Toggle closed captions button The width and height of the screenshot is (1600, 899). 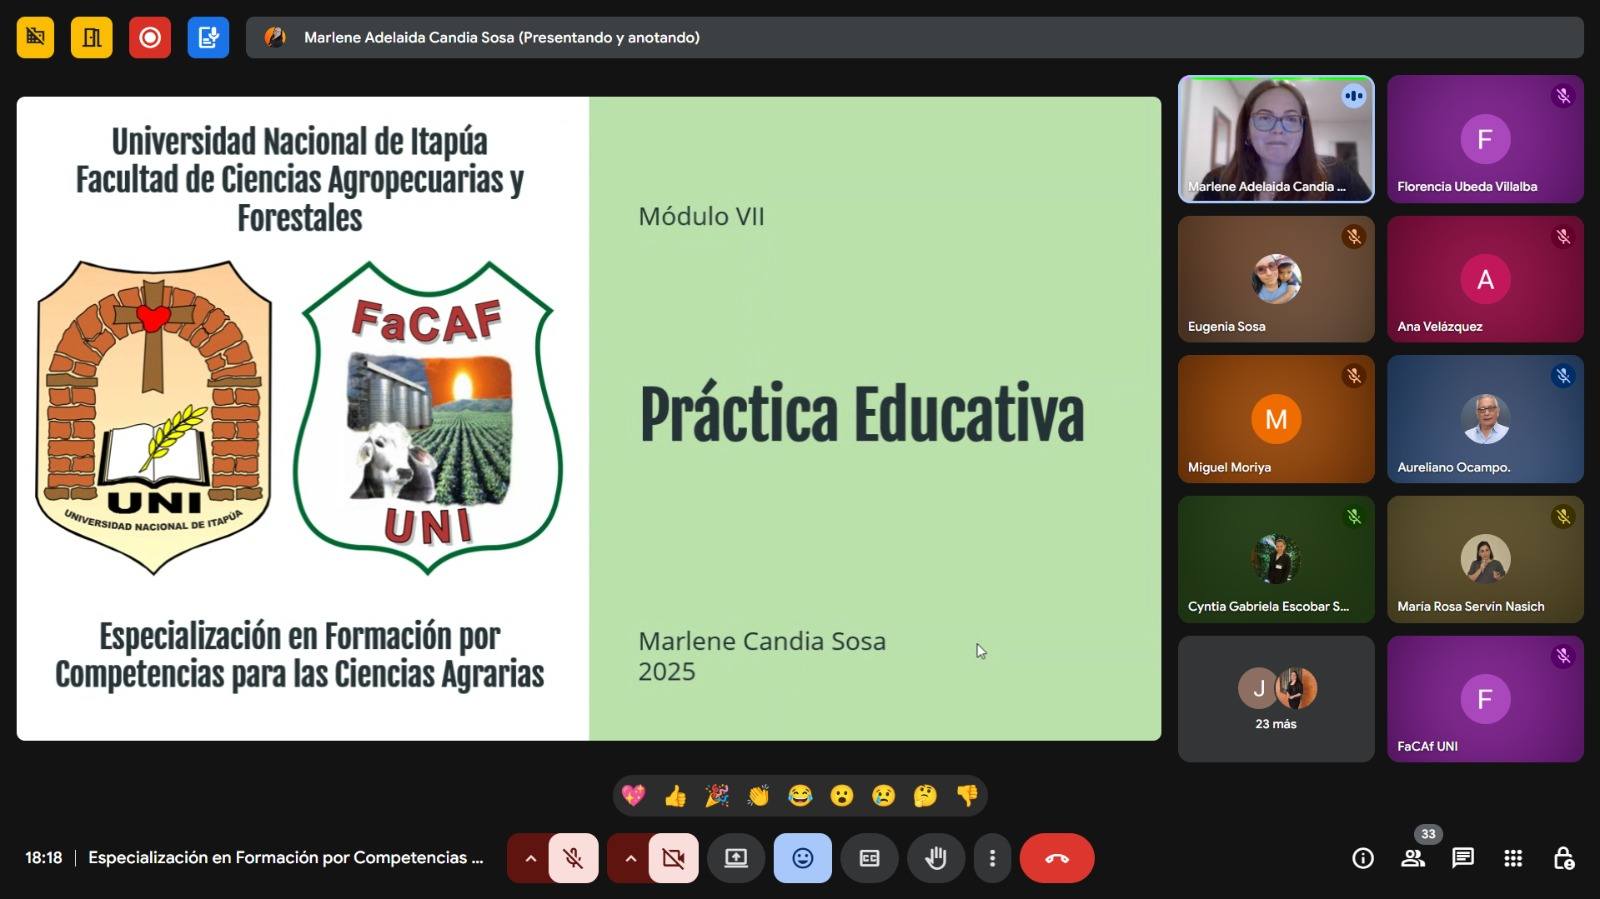pos(869,858)
